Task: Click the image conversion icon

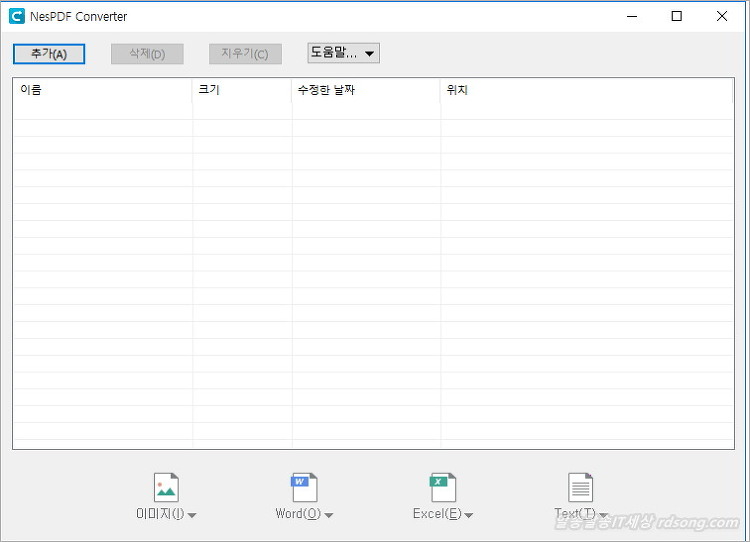Action: tap(166, 487)
